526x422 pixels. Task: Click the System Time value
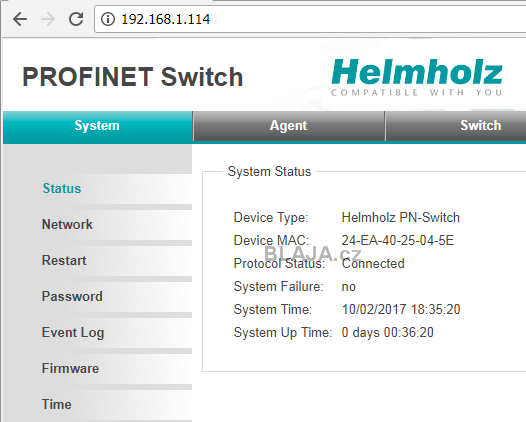click(x=401, y=310)
